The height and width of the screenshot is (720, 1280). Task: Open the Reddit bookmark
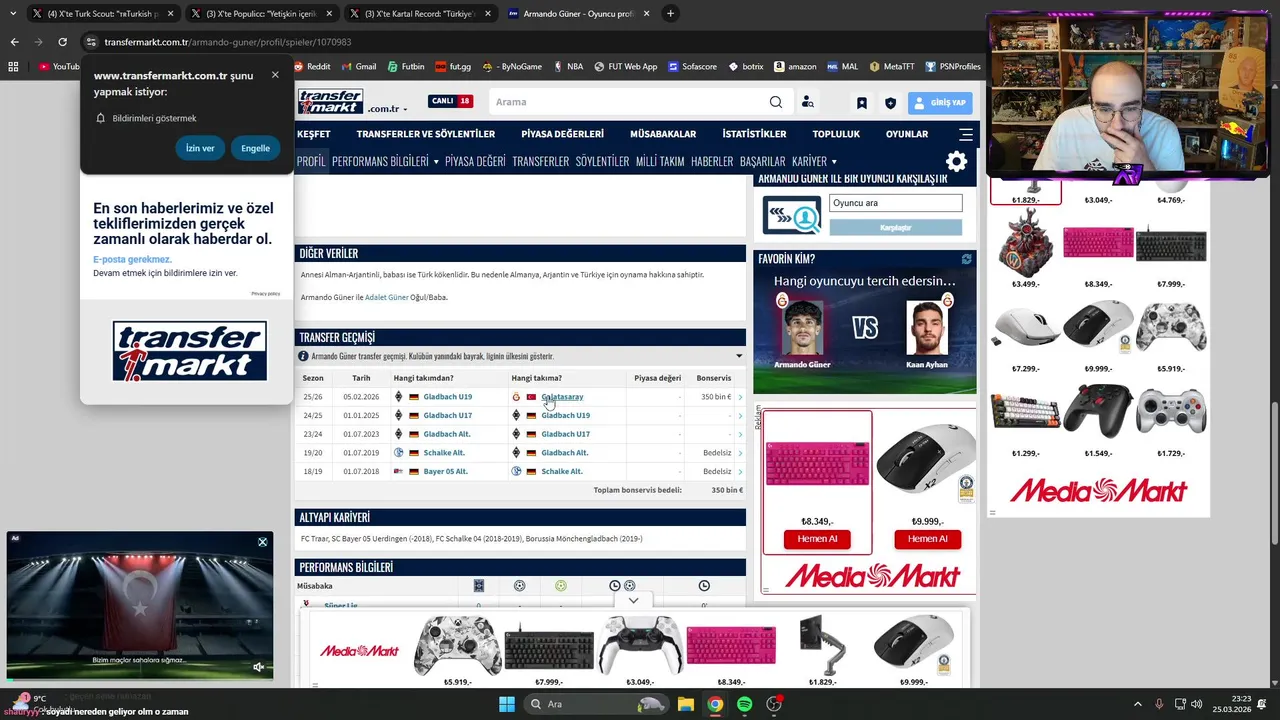311,67
